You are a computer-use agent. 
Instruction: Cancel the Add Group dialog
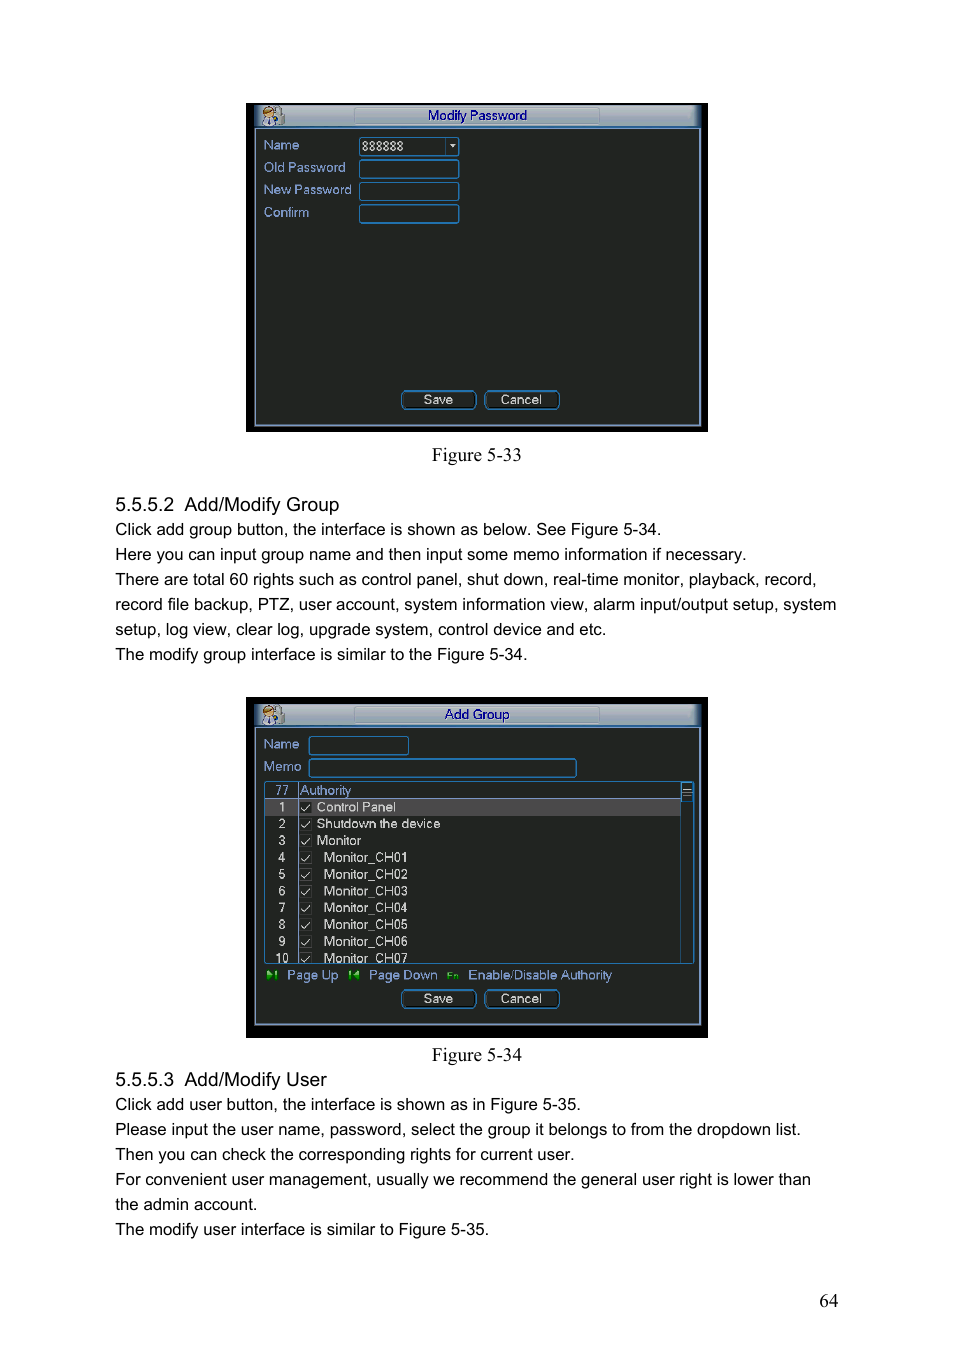tap(521, 999)
